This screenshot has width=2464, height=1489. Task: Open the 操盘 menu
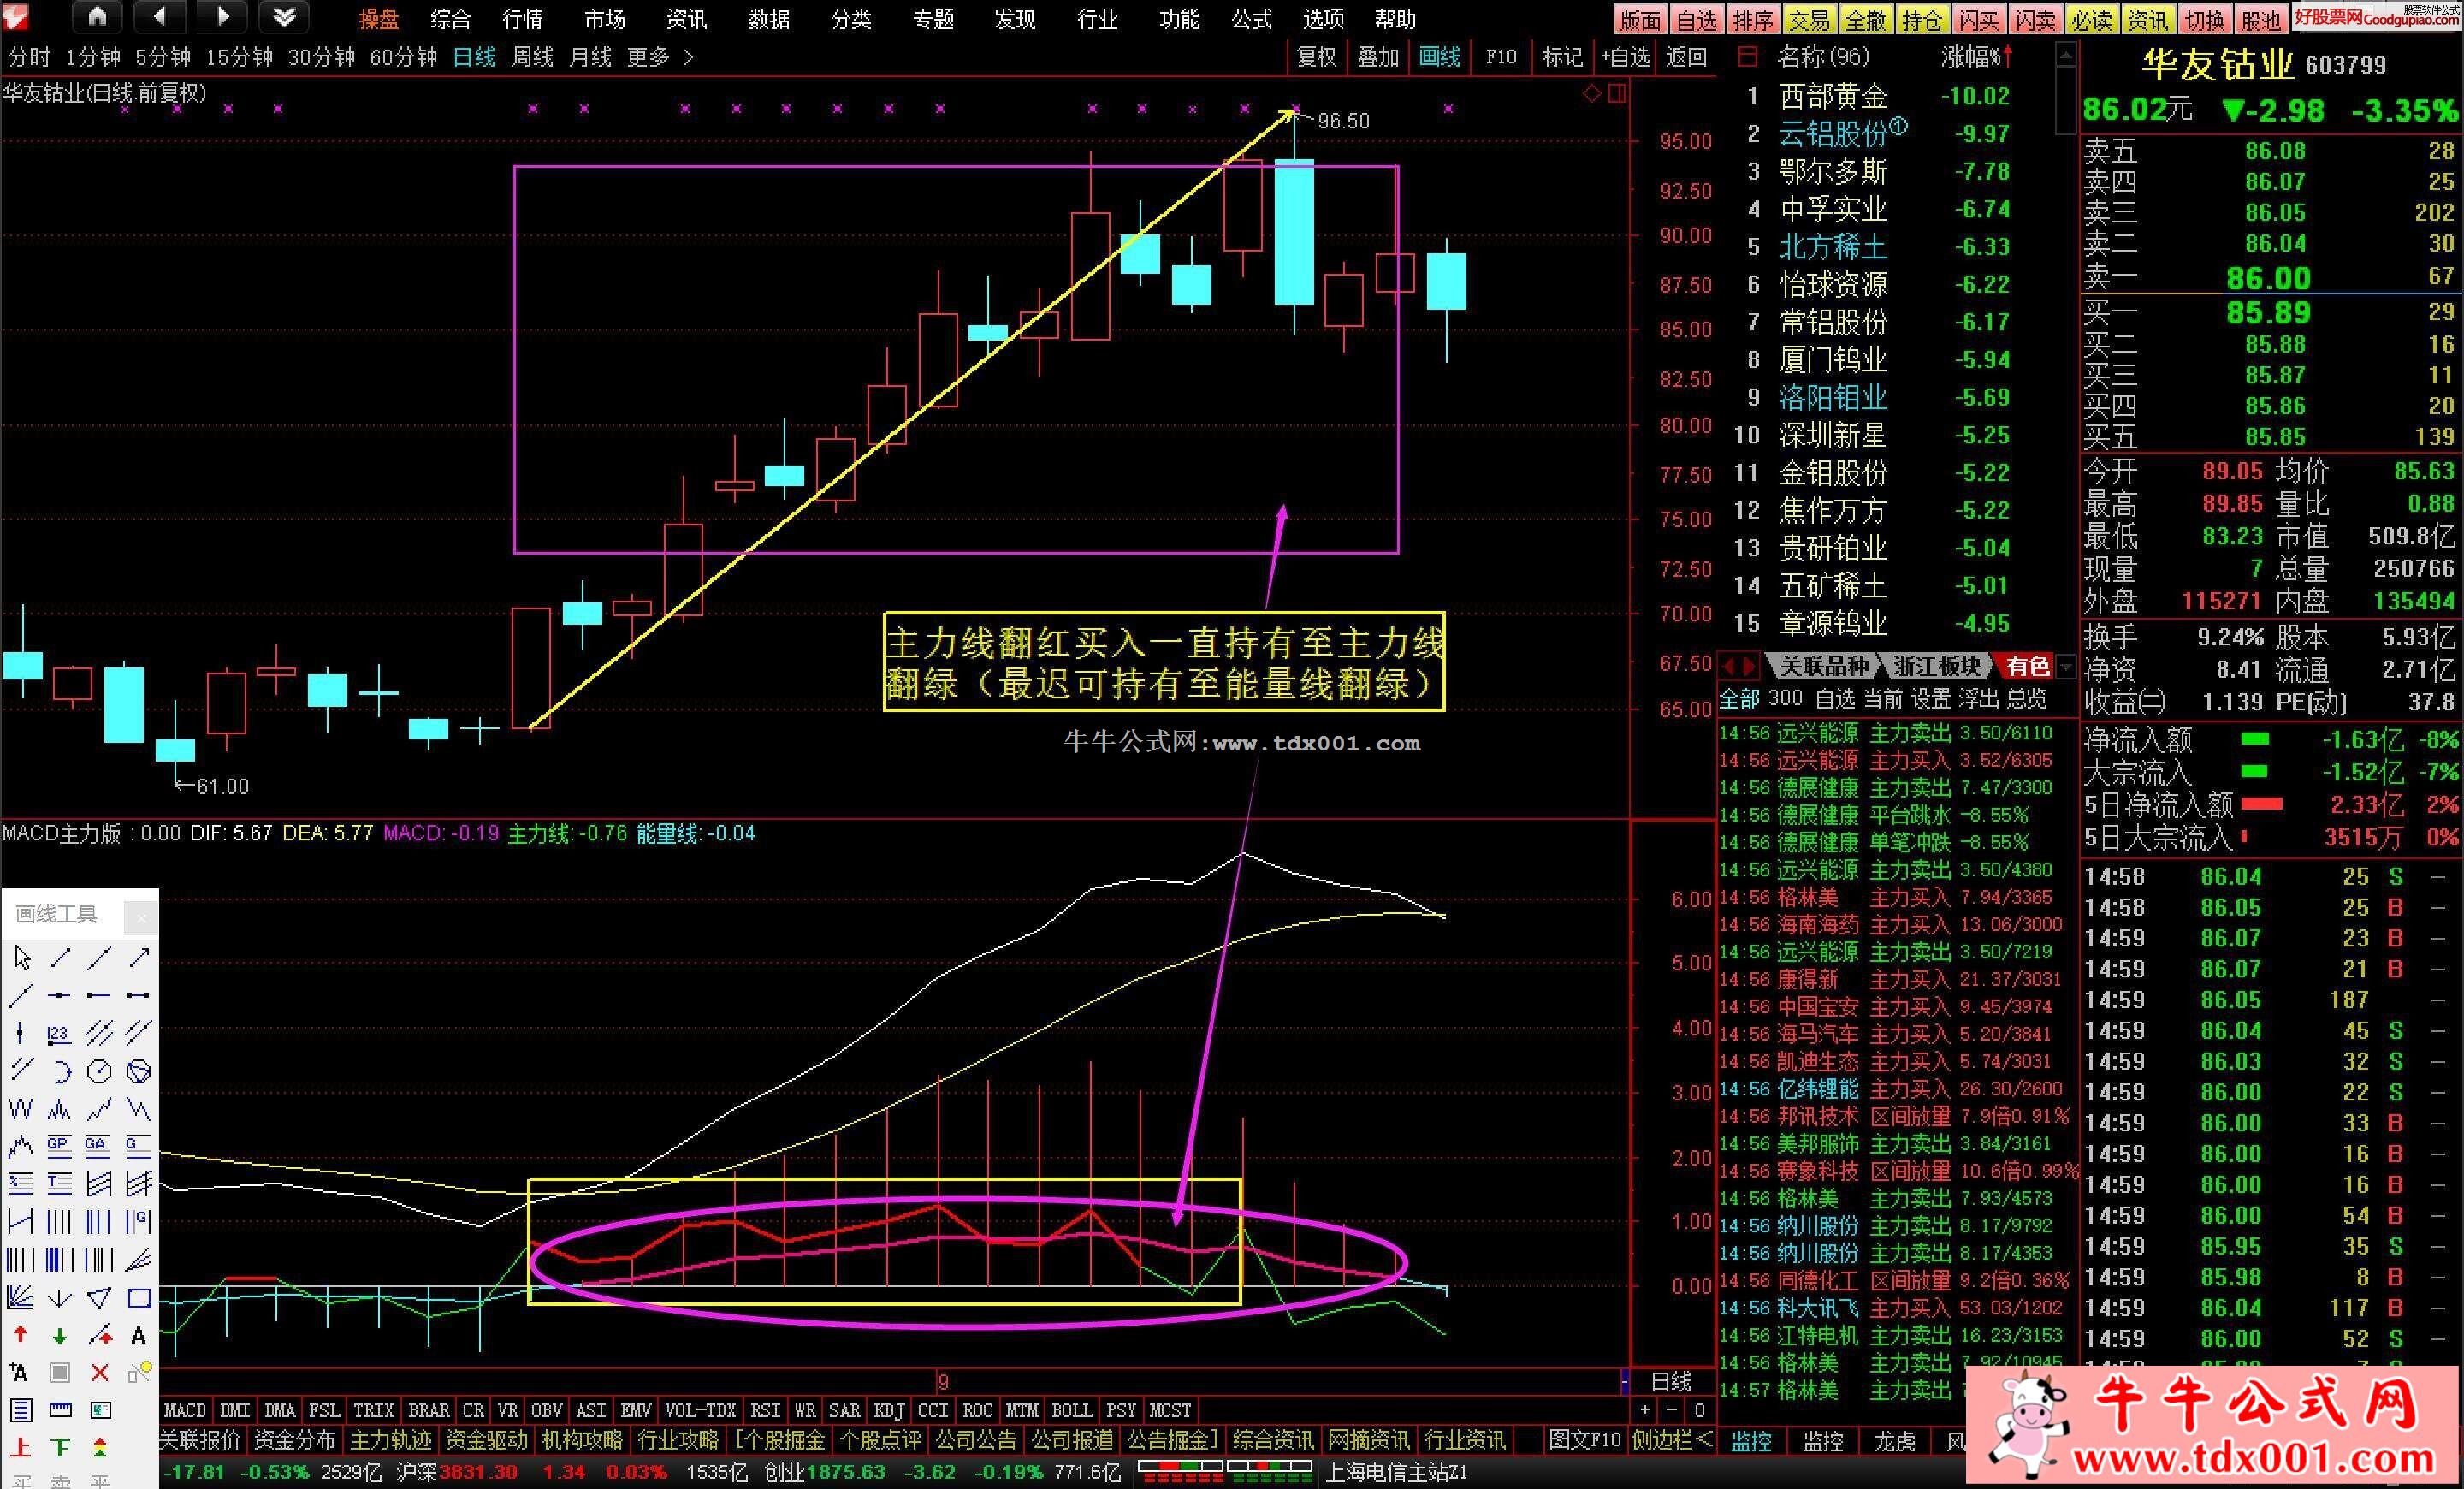click(x=379, y=18)
